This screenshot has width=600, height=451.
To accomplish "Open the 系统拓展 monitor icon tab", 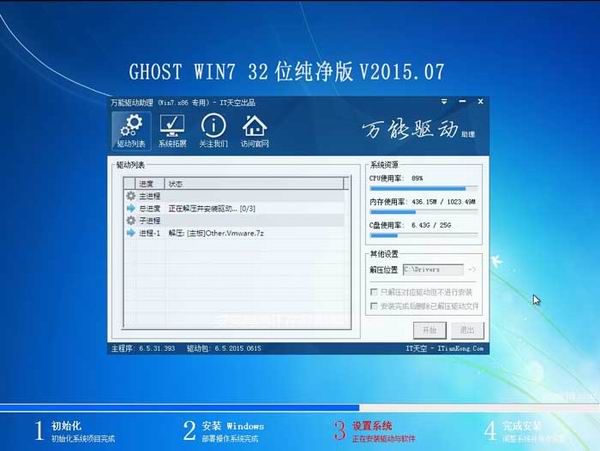I will [x=172, y=130].
